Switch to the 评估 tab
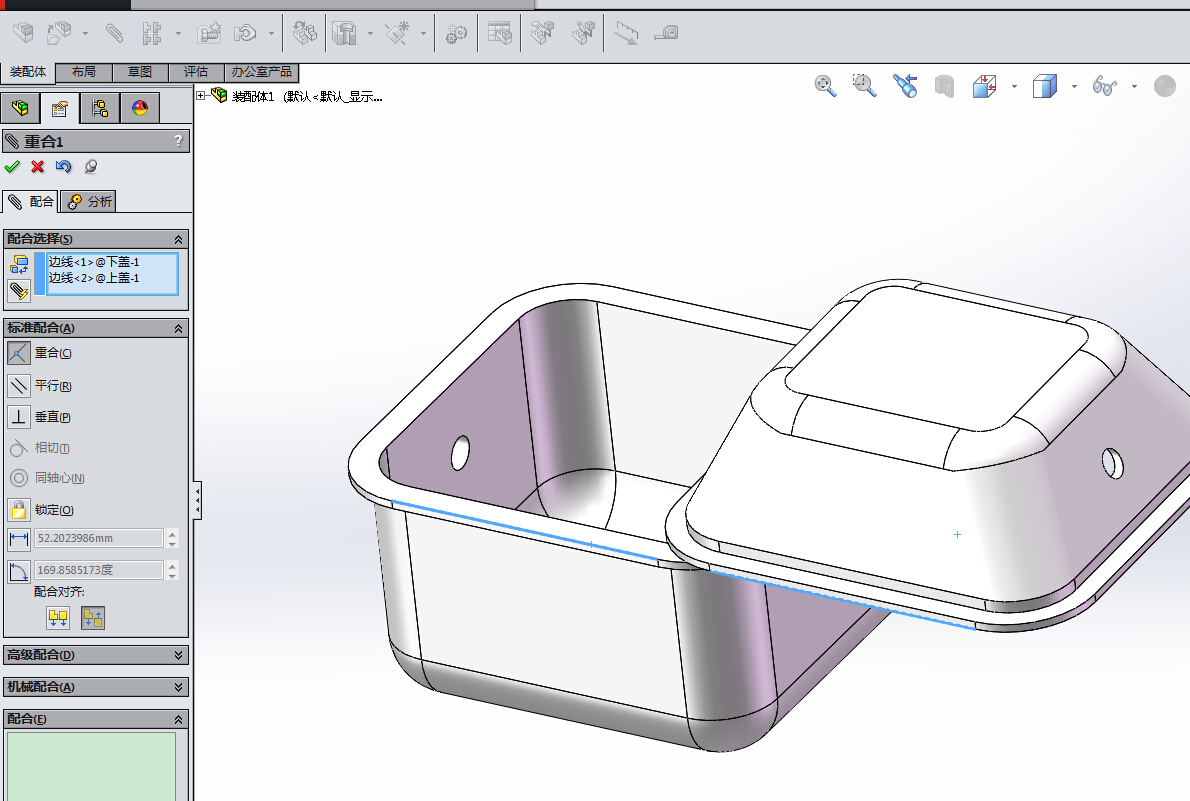The height and width of the screenshot is (801, 1190). pyautogui.click(x=196, y=71)
